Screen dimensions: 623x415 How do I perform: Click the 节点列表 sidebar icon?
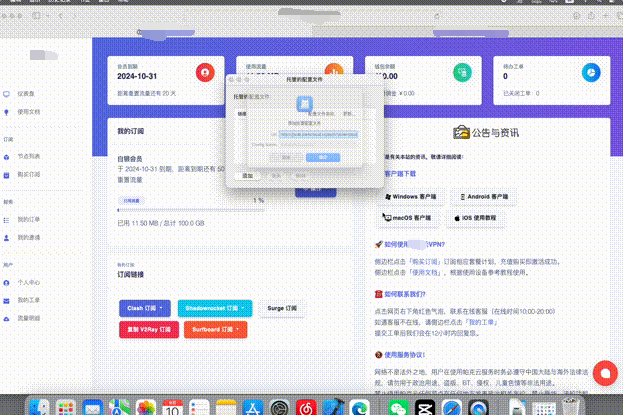click(8, 156)
